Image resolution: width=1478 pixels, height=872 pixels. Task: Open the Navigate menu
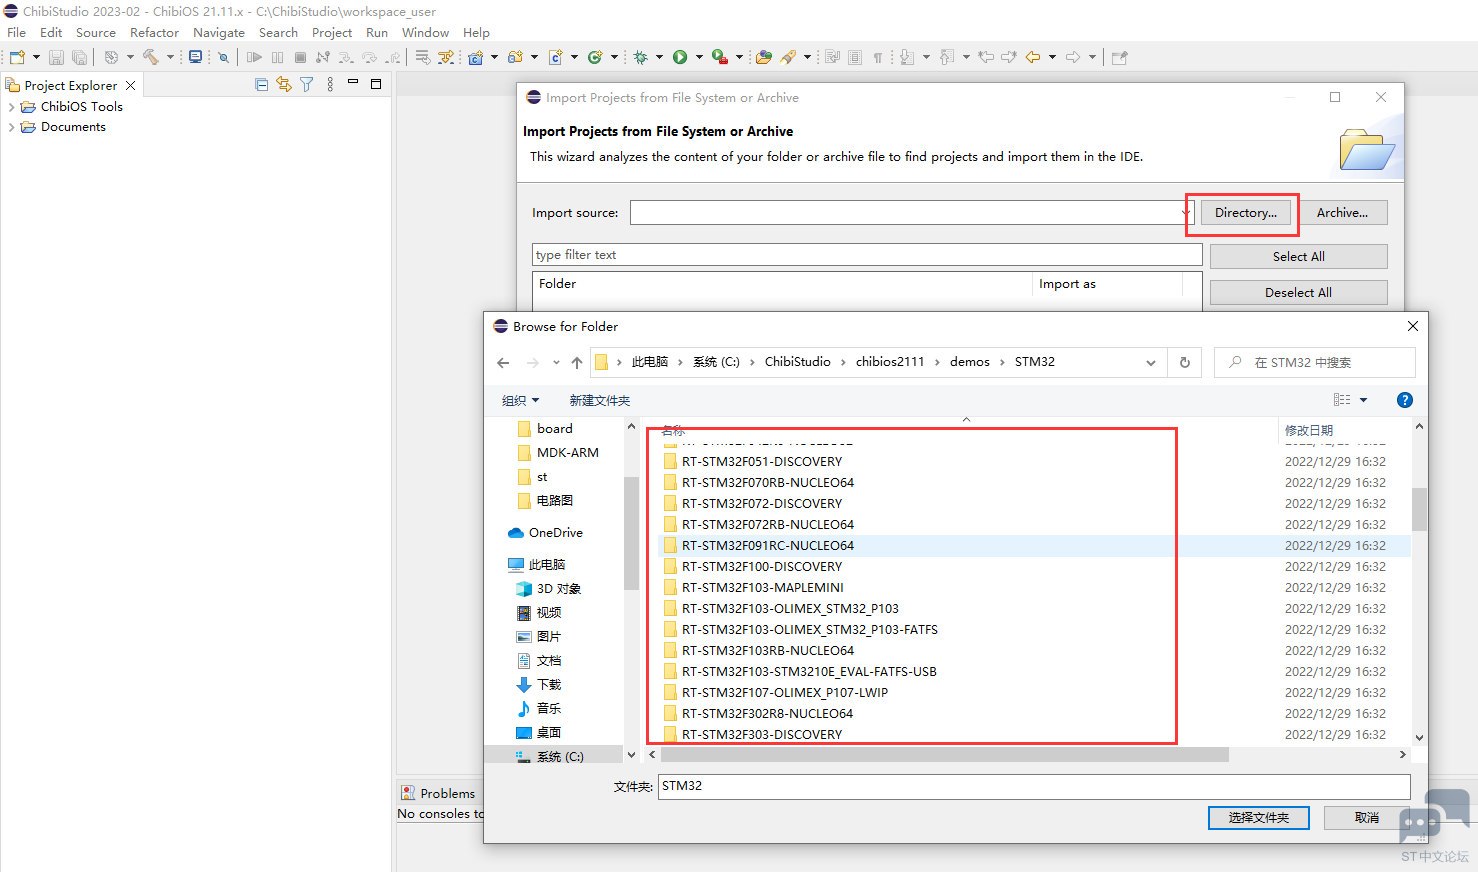(219, 33)
